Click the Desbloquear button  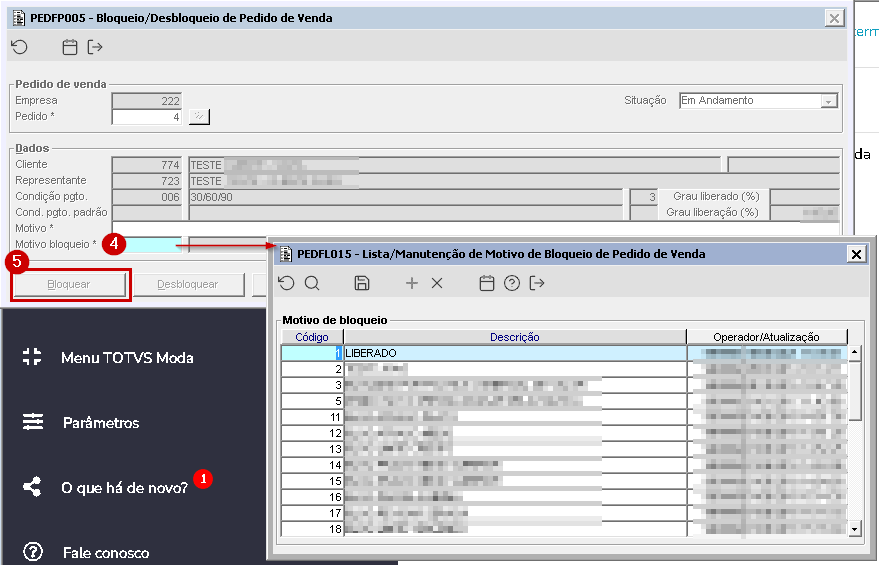pos(188,285)
